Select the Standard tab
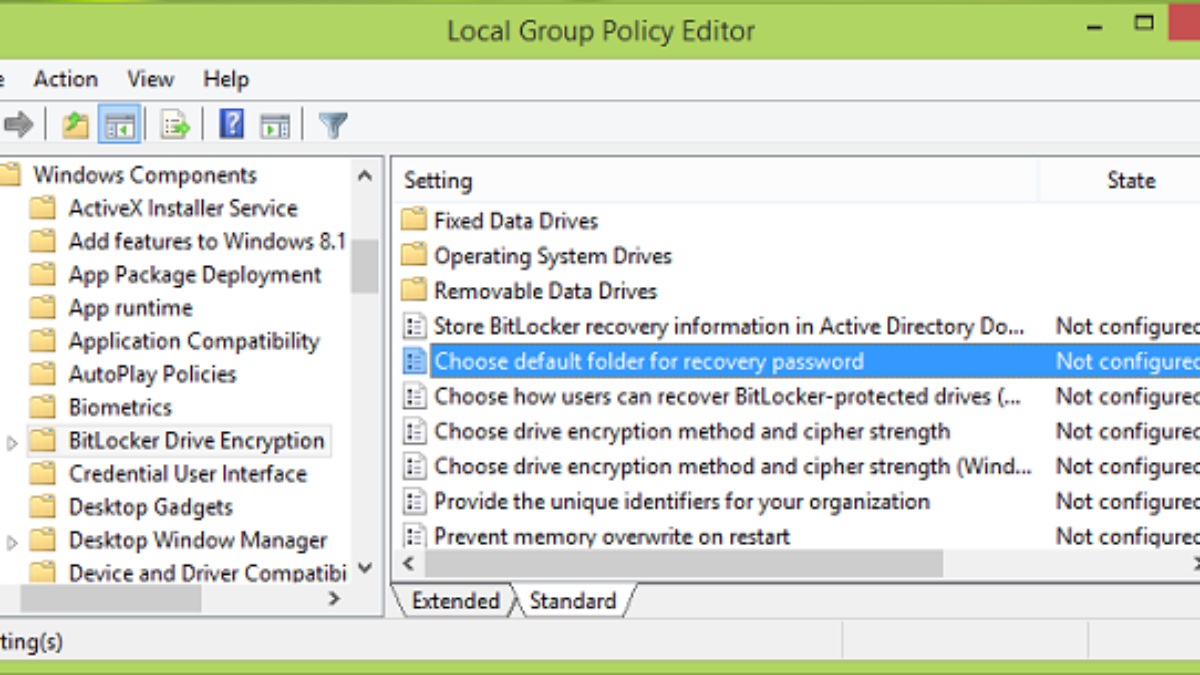 572,601
